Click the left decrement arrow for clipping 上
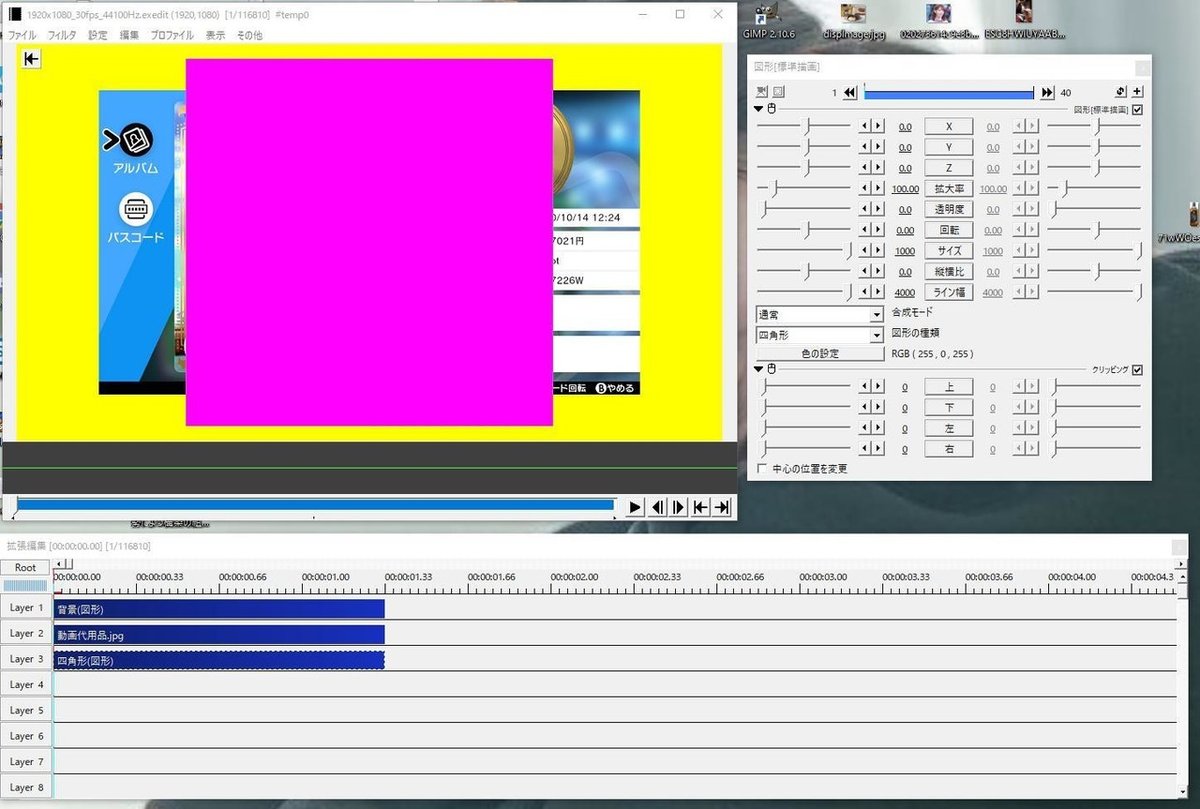The width and height of the screenshot is (1200, 809). (867, 387)
